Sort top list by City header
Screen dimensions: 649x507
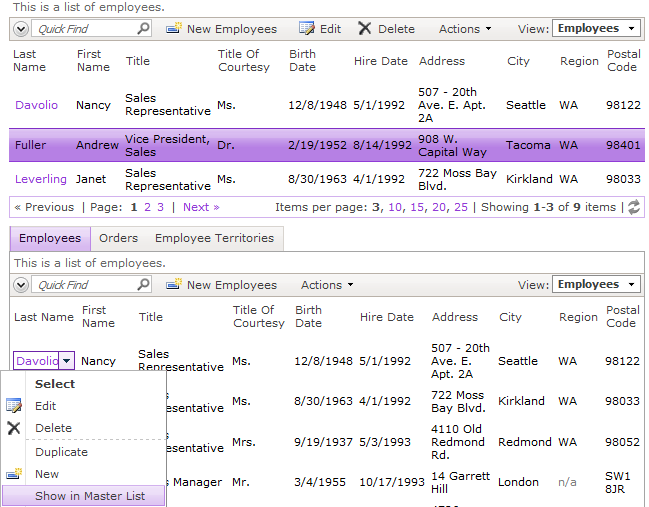(x=518, y=61)
